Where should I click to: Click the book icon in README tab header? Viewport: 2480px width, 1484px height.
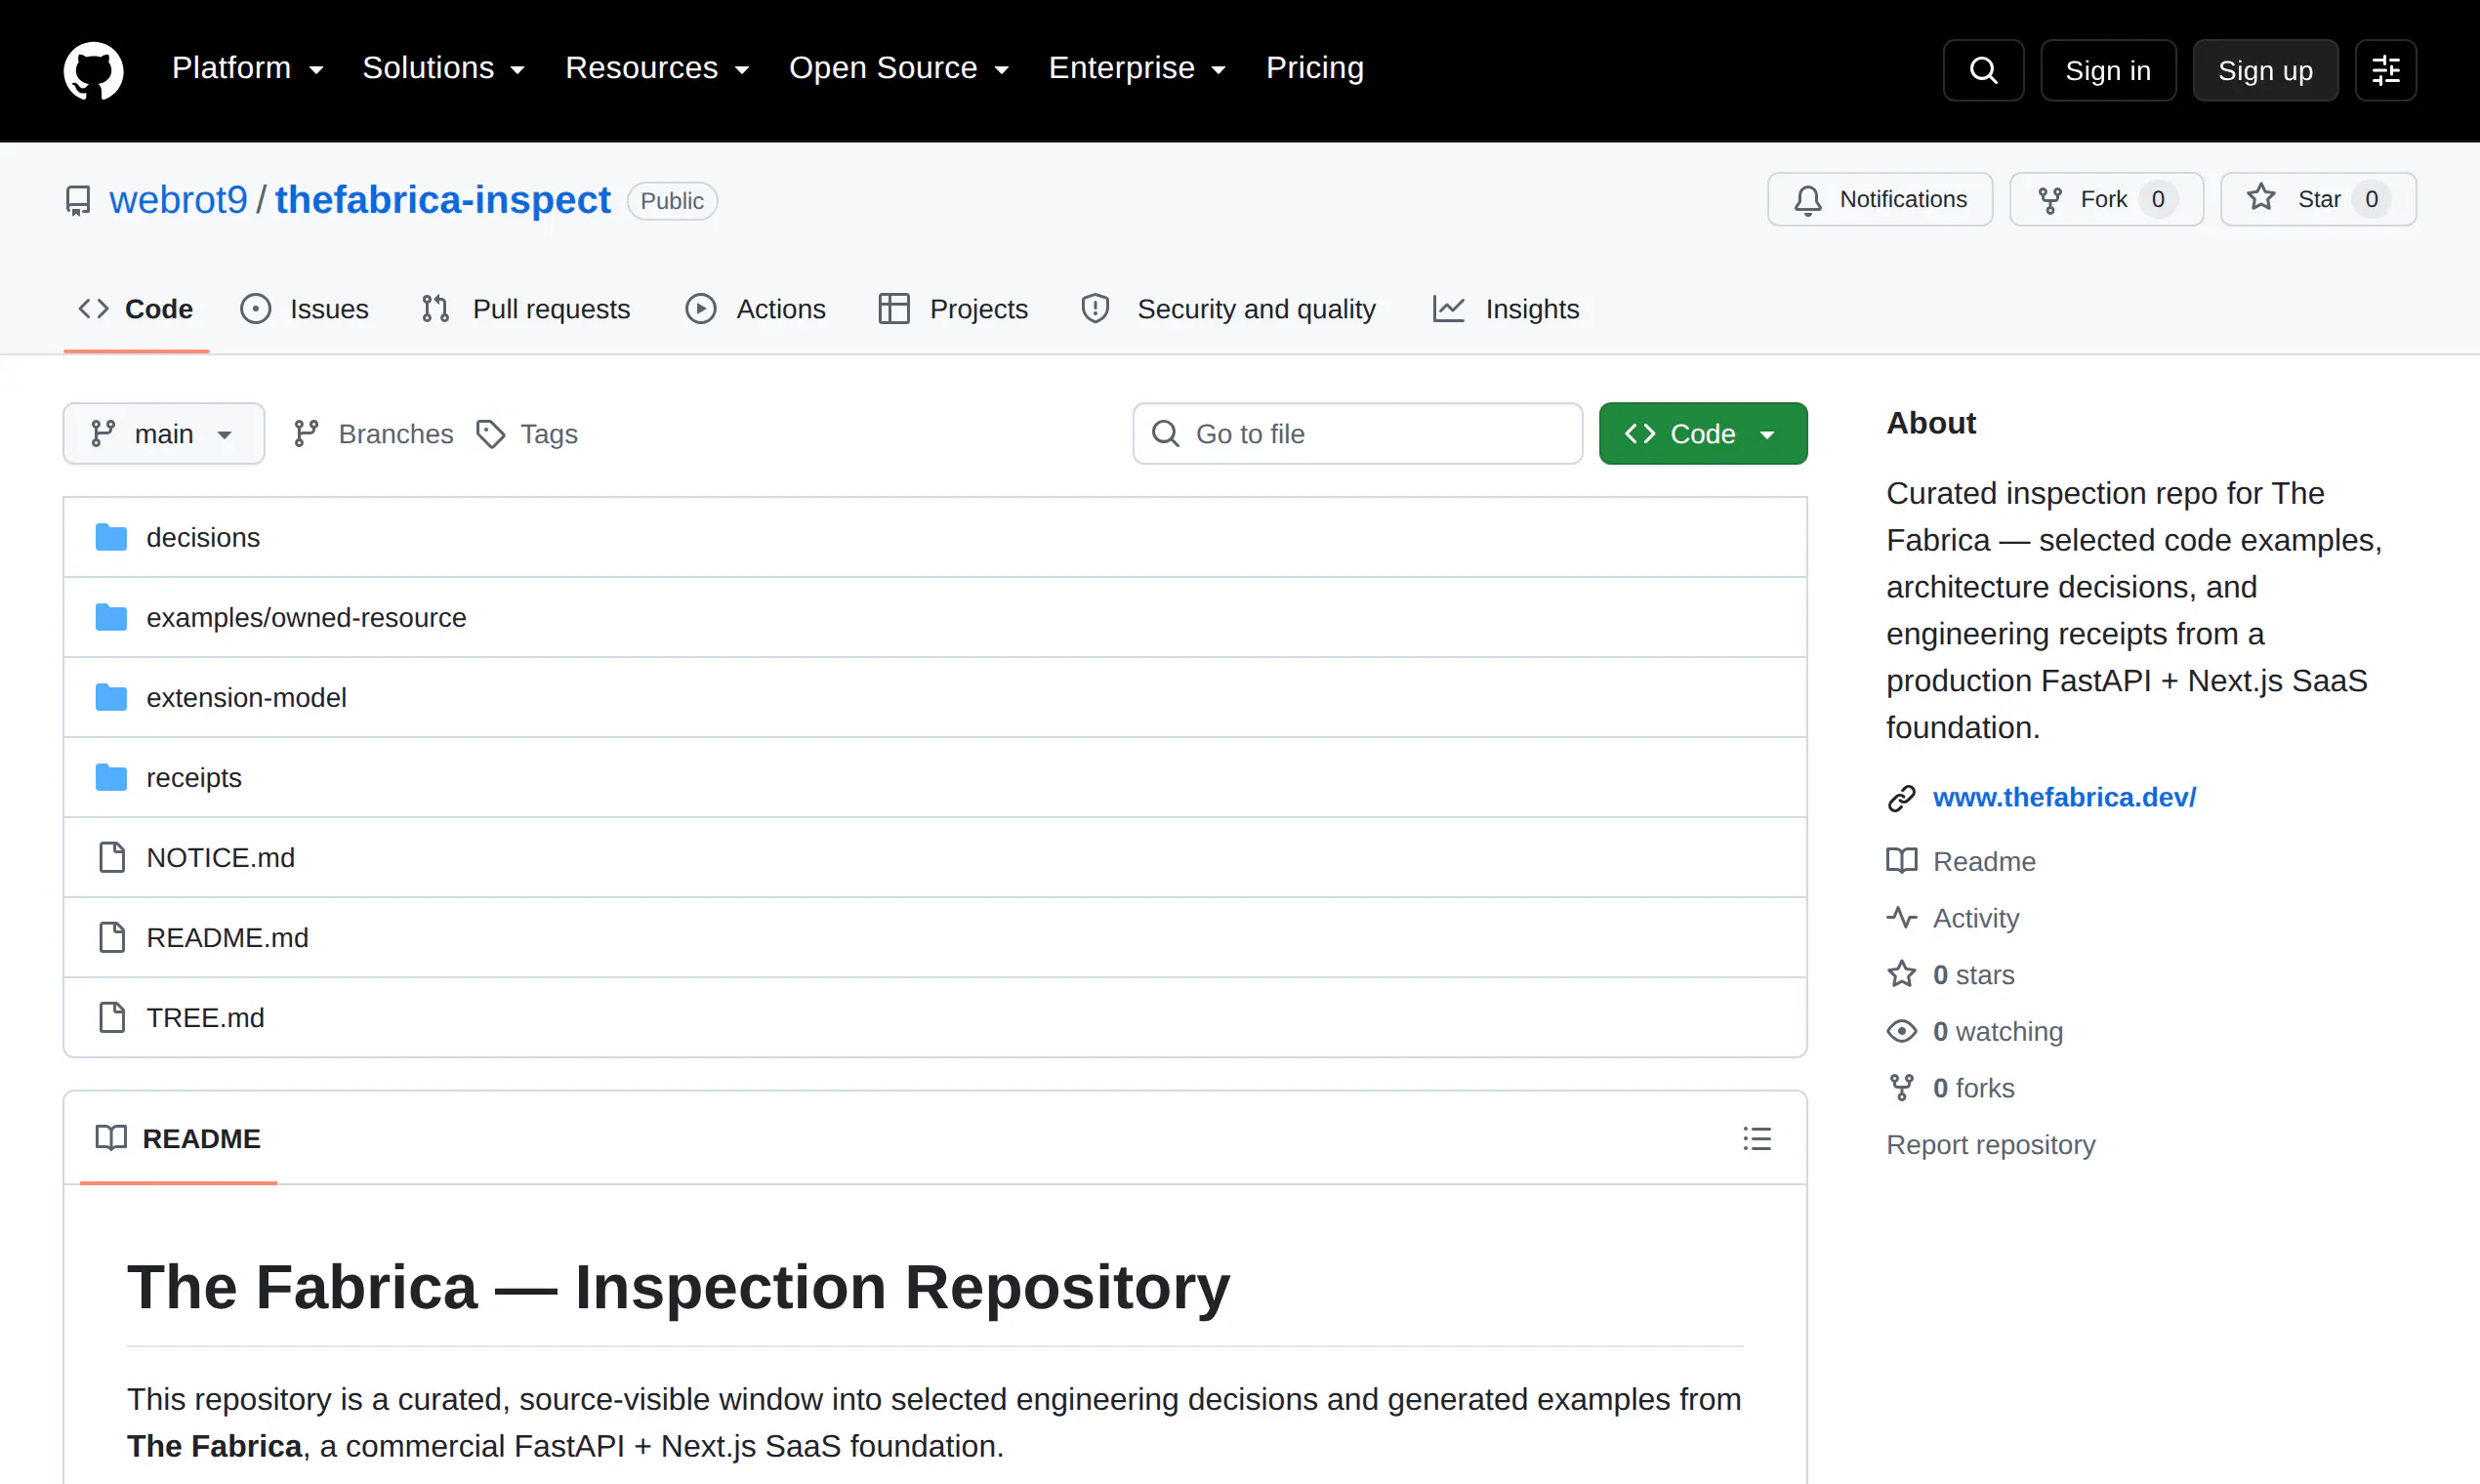click(111, 1138)
